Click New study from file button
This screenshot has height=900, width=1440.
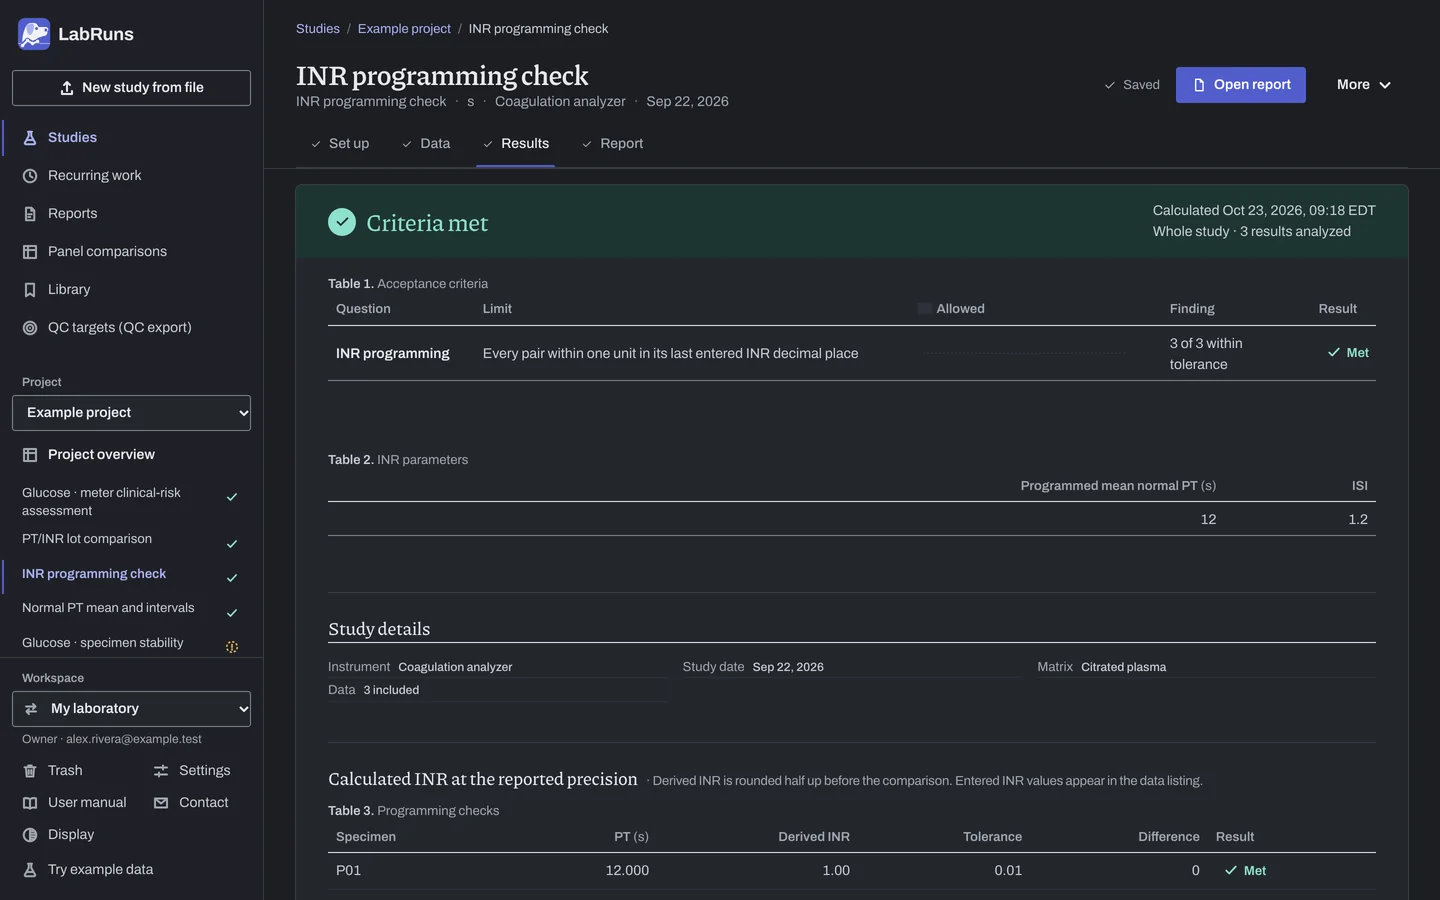131,88
